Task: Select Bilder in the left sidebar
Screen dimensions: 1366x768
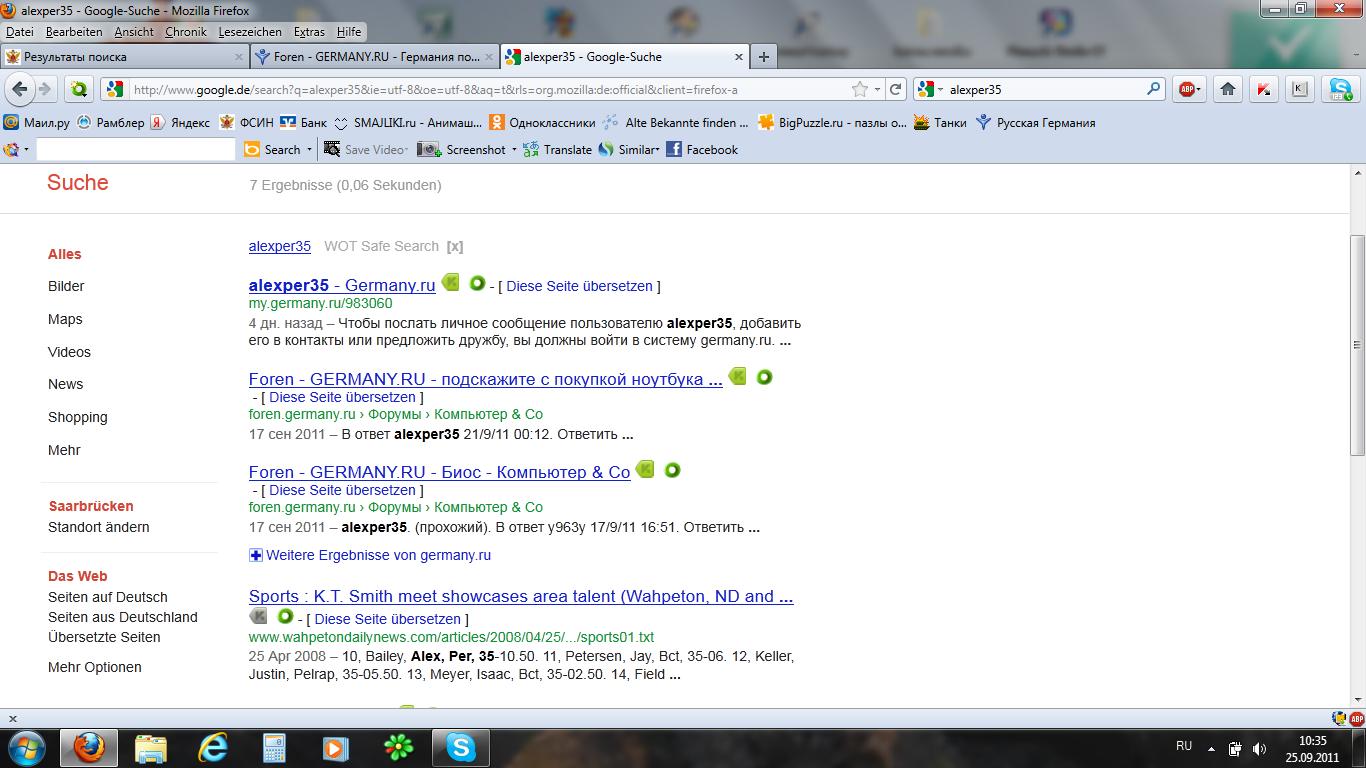Action: point(66,286)
